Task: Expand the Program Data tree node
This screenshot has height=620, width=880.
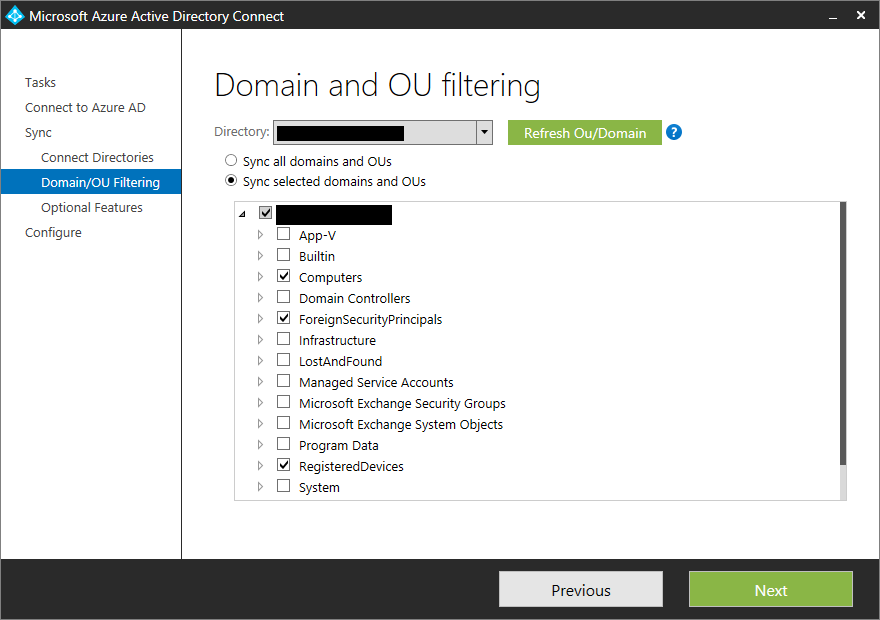Action: (x=260, y=445)
